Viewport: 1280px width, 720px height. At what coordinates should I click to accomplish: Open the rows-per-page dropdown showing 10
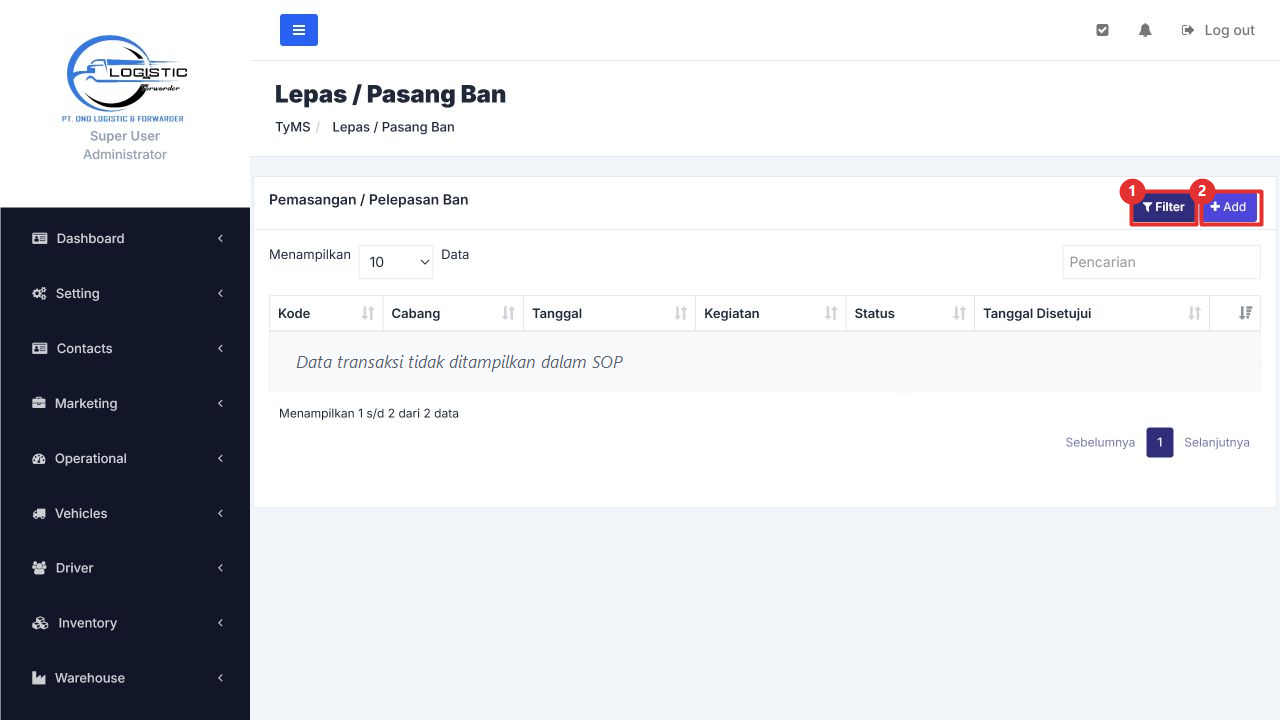click(396, 262)
